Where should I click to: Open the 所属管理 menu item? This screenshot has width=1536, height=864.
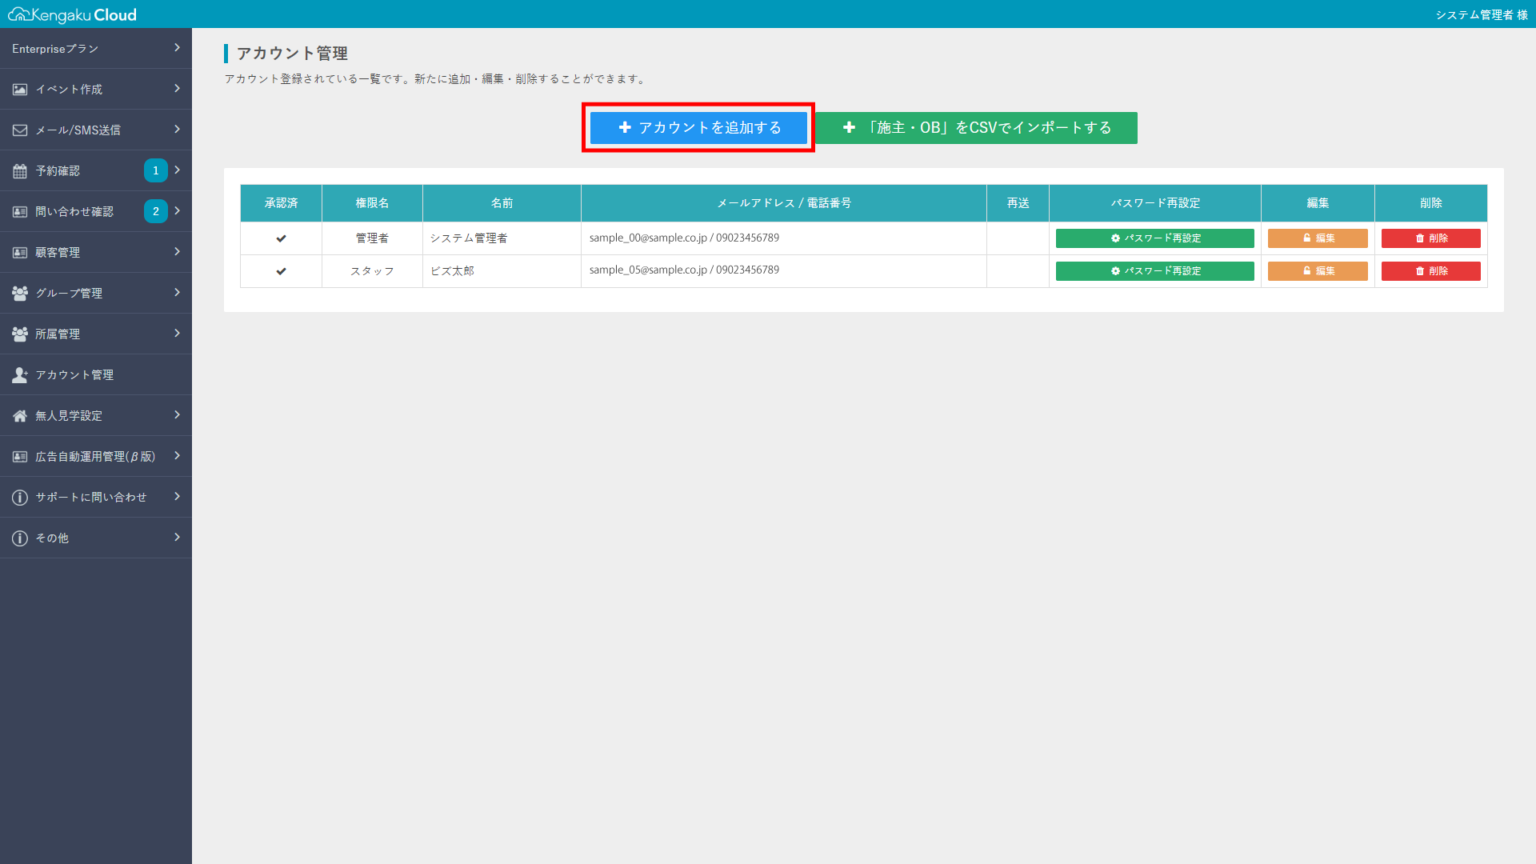(58, 334)
